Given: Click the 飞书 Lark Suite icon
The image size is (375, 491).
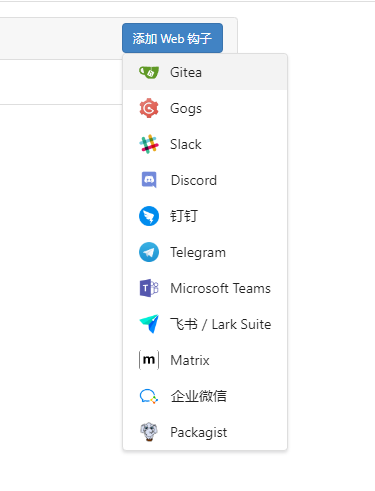Looking at the screenshot, I should 149,324.
